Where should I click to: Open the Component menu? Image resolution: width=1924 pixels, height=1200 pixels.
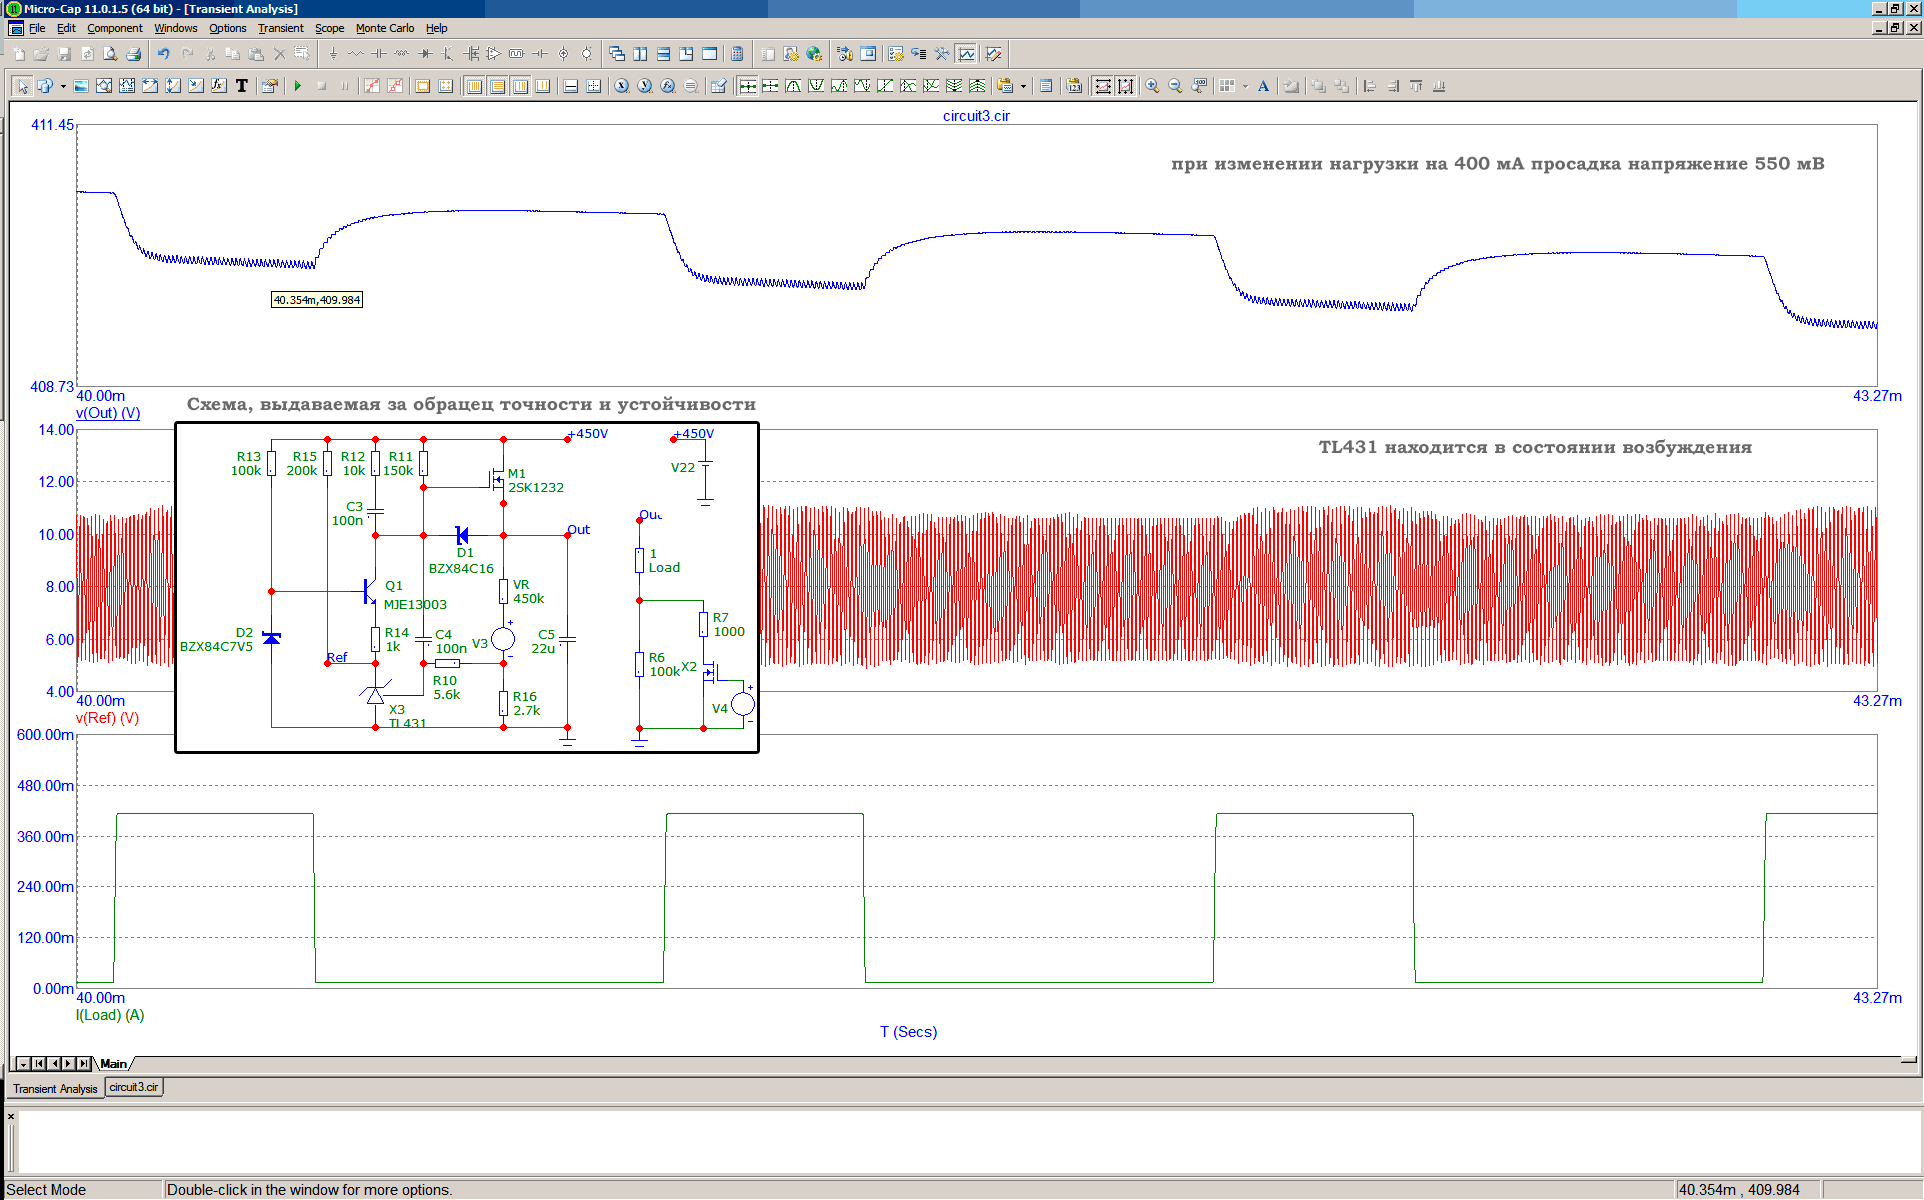114,28
